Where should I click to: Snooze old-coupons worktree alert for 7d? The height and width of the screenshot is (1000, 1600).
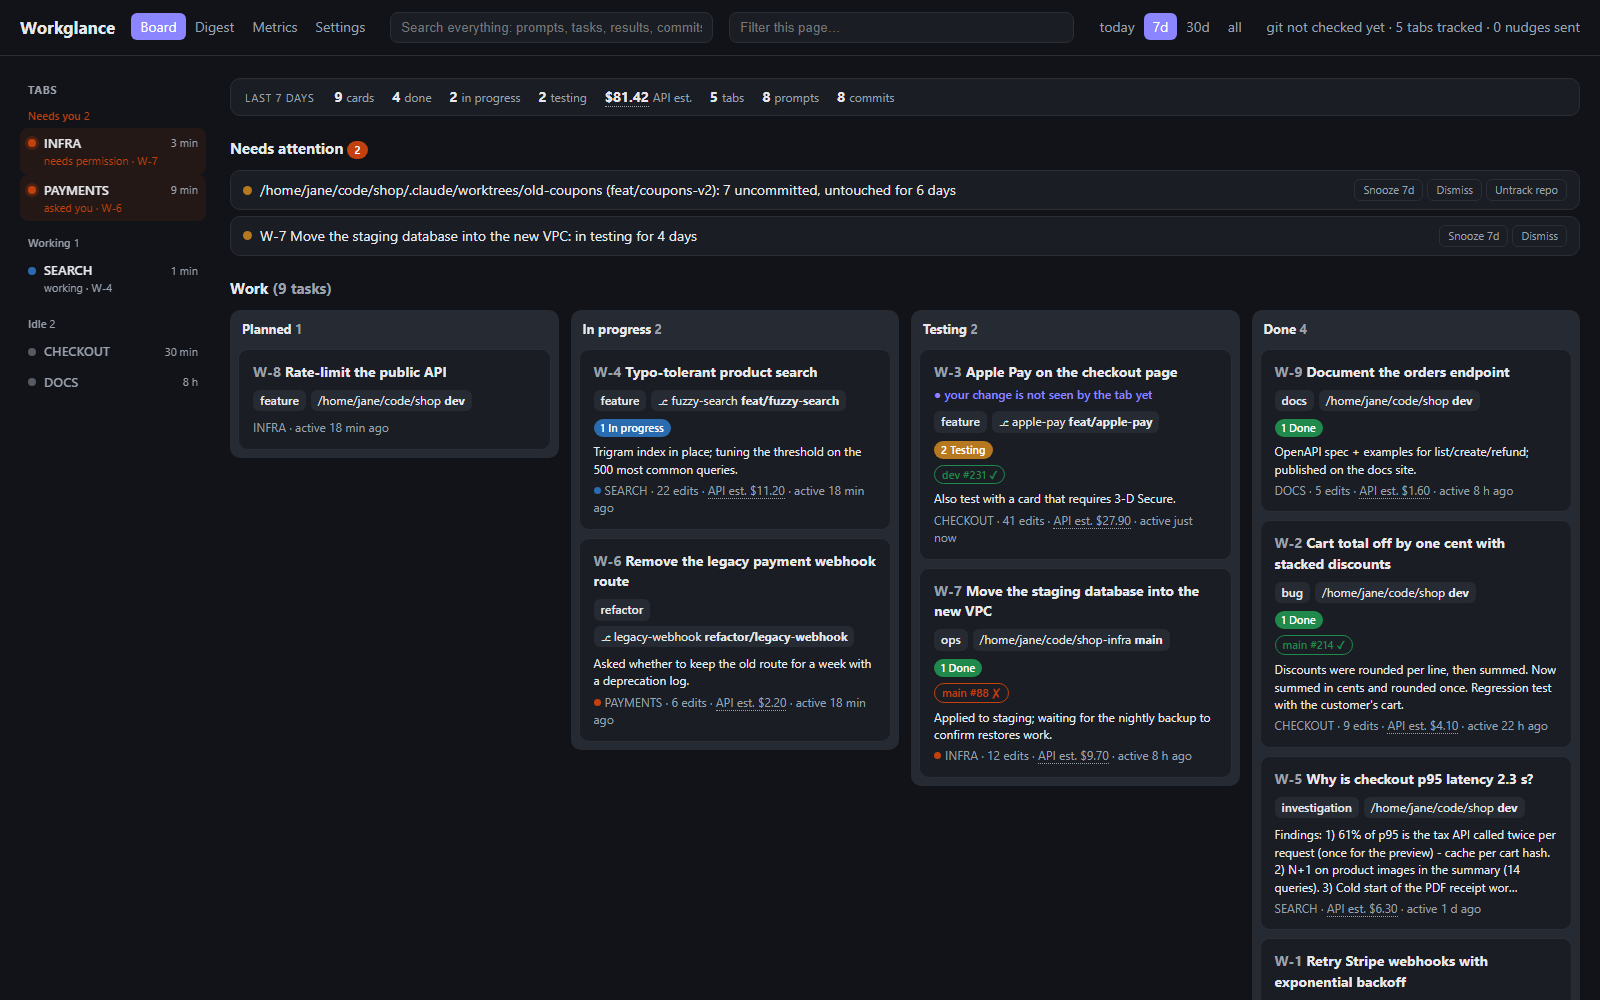pos(1388,190)
